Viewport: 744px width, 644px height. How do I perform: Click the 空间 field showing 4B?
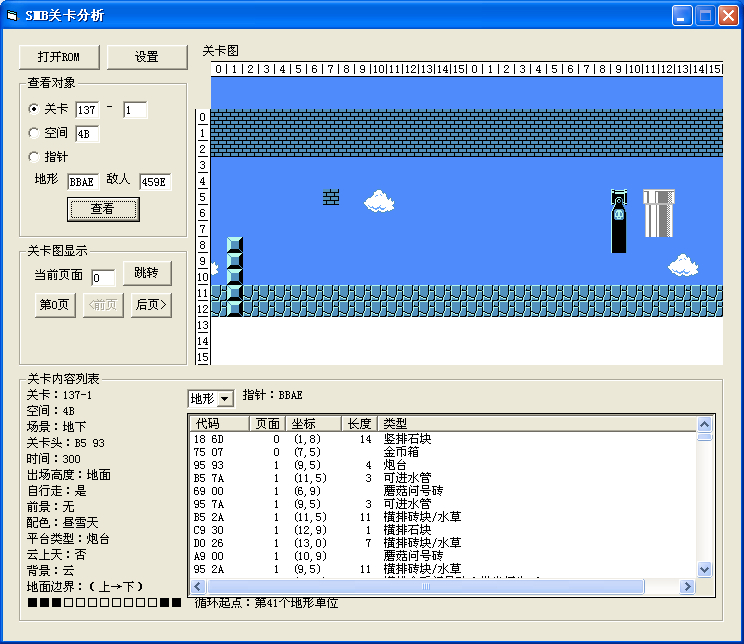click(87, 134)
